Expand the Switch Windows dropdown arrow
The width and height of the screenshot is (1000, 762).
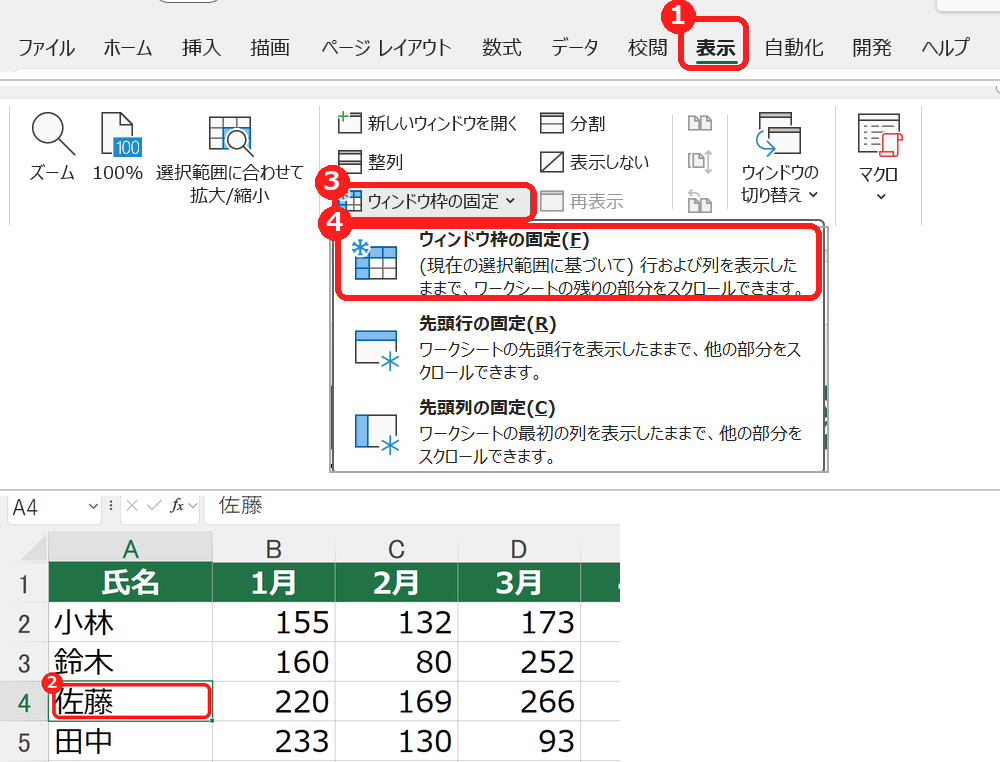(813, 195)
